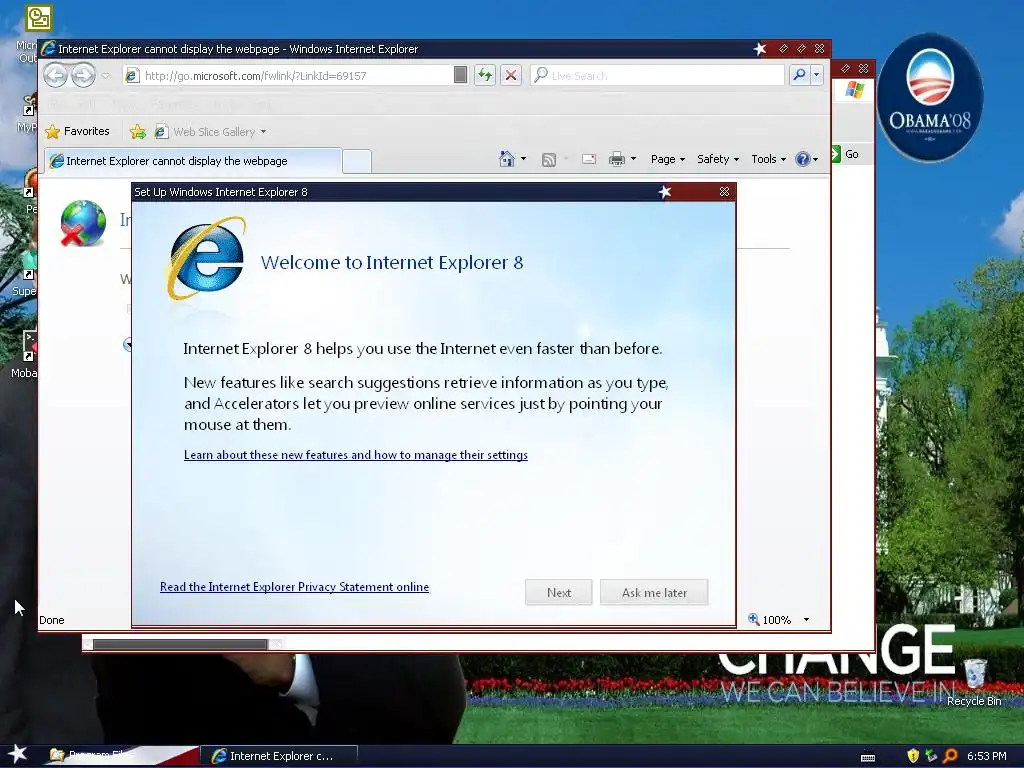Click the green Refresh page icon
This screenshot has height=768, width=1024.
(x=485, y=75)
